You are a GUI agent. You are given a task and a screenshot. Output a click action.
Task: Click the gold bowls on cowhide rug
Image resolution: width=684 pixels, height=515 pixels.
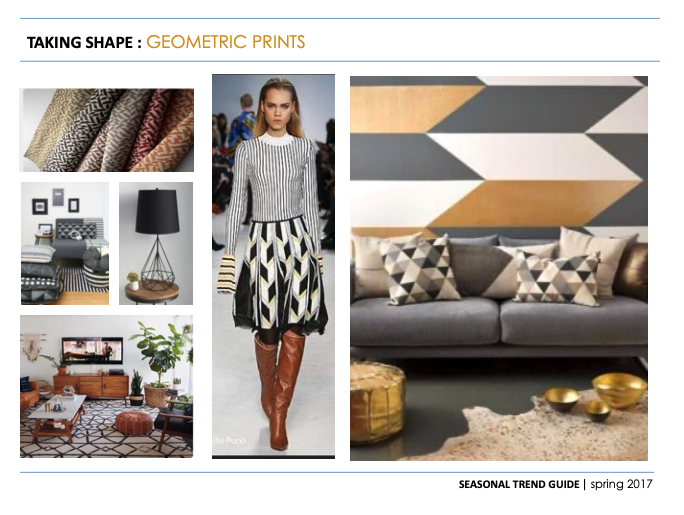click(x=595, y=397)
